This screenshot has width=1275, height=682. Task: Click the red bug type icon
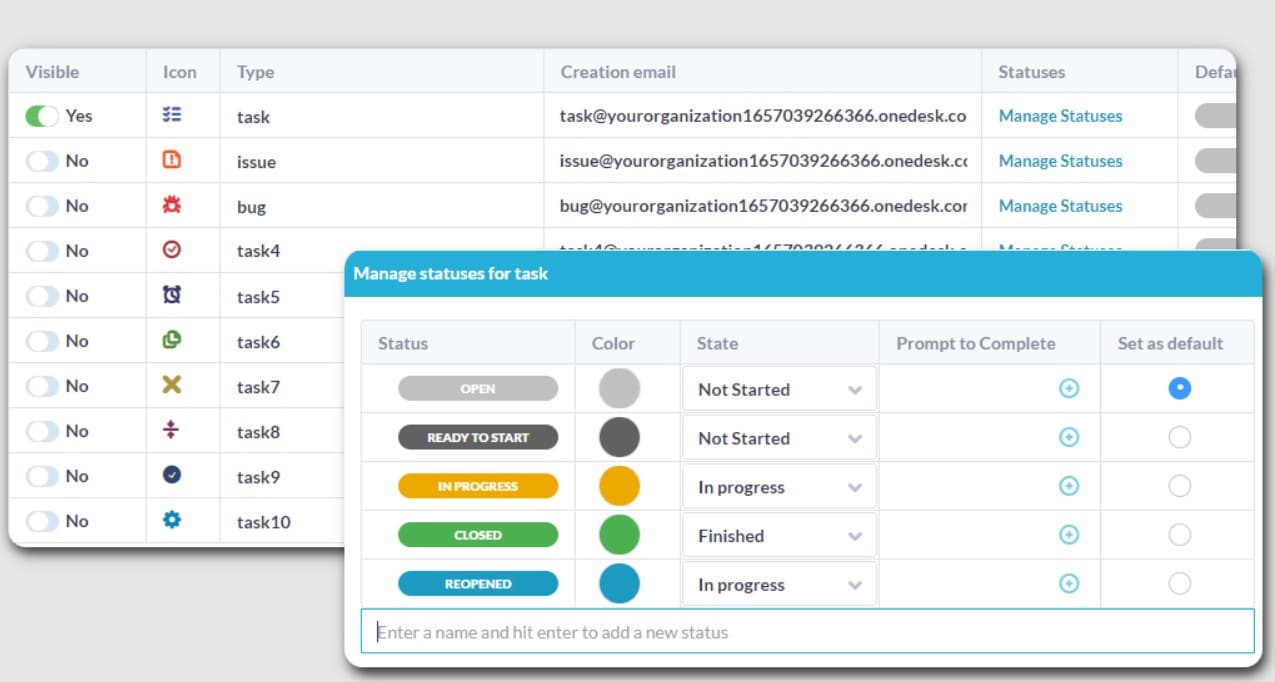pyautogui.click(x=171, y=205)
